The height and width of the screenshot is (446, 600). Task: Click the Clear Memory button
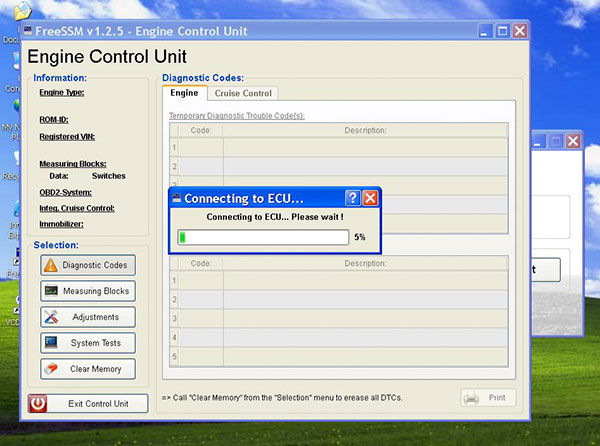click(x=88, y=369)
